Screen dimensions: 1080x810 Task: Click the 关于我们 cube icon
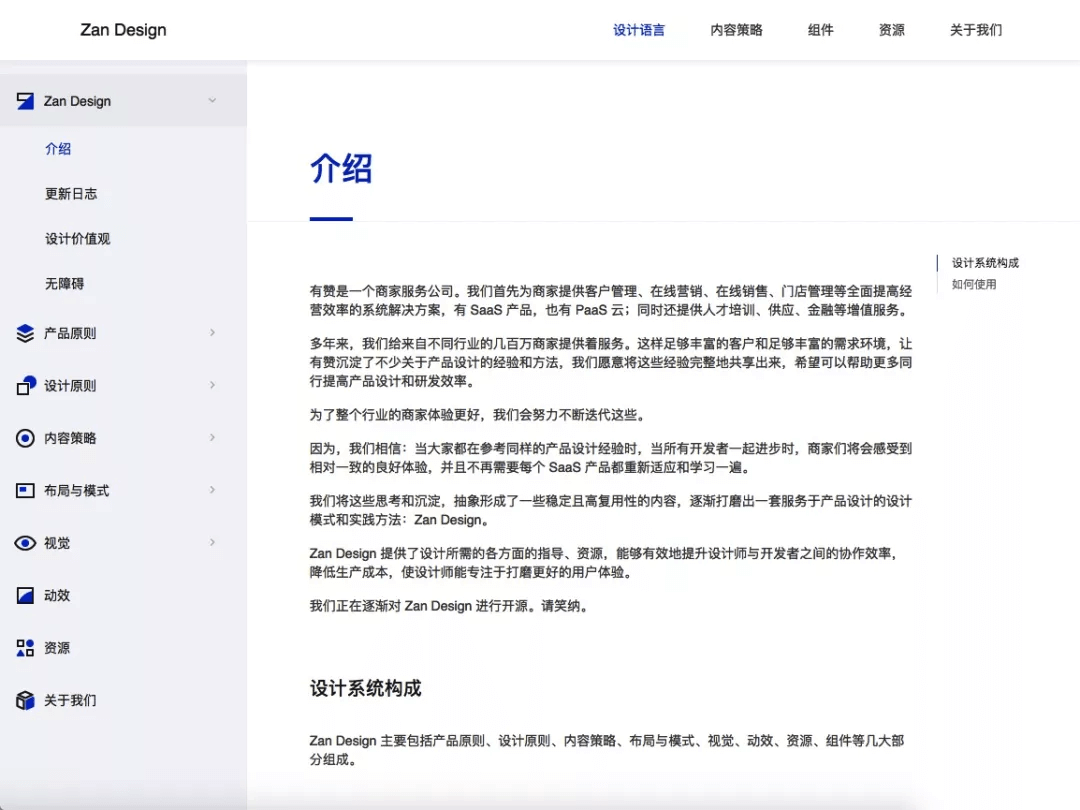[25, 700]
